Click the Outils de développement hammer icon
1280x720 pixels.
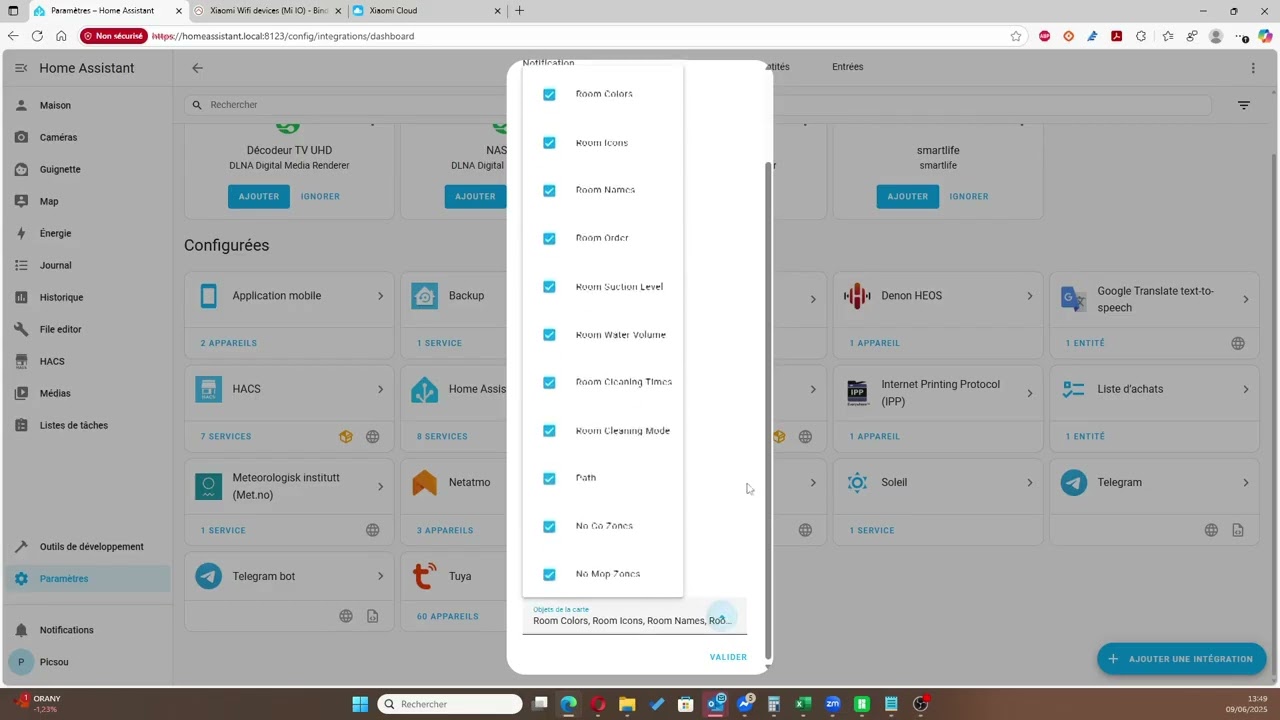coord(21,547)
